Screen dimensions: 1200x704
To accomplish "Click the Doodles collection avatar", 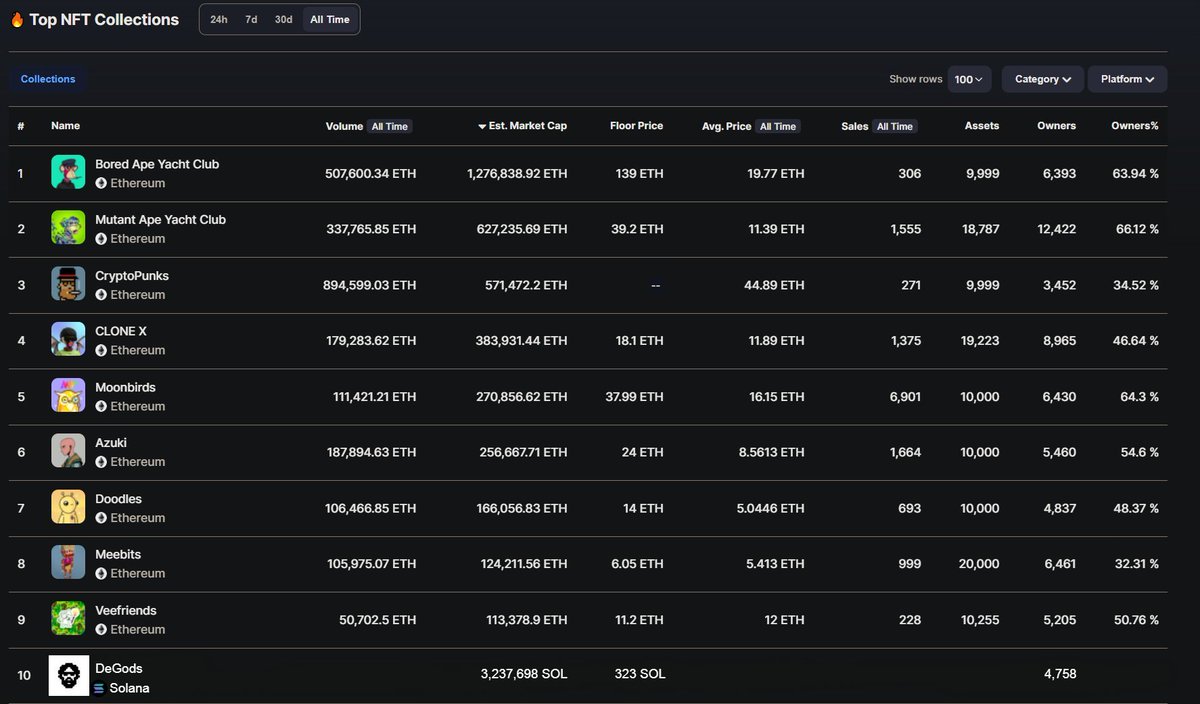I will pyautogui.click(x=68, y=507).
